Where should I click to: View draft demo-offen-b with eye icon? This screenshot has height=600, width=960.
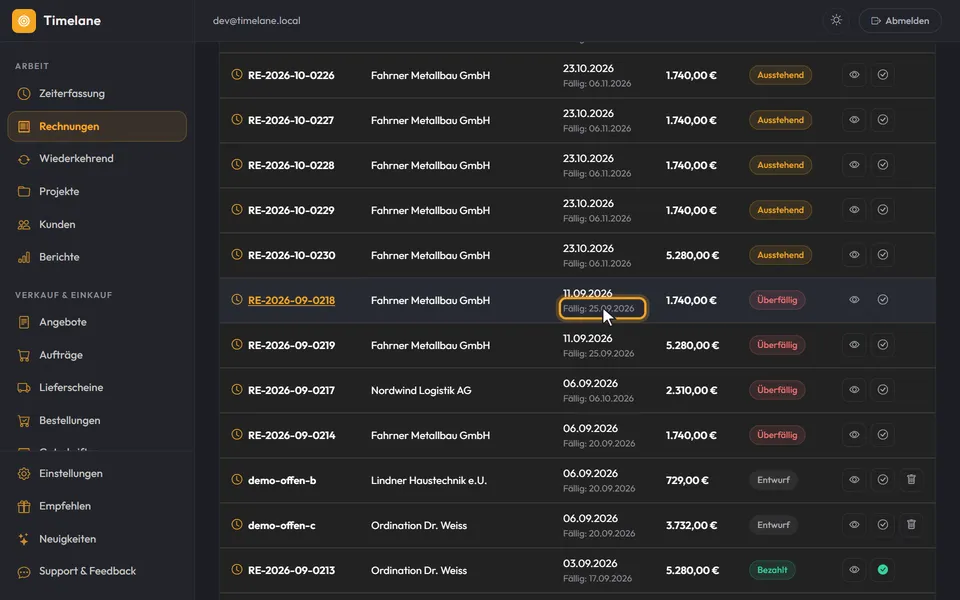[854, 480]
